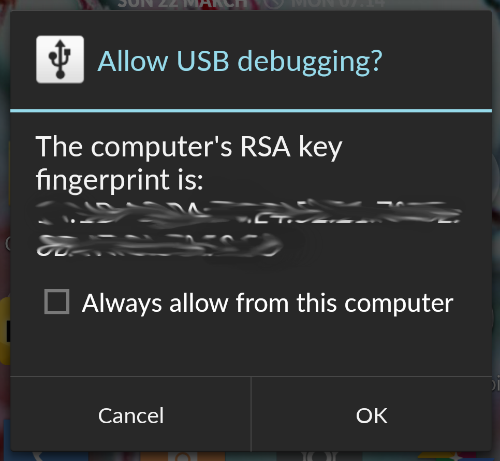Tick the Always allow checkbox
The height and width of the screenshot is (461, 500).
57,302
